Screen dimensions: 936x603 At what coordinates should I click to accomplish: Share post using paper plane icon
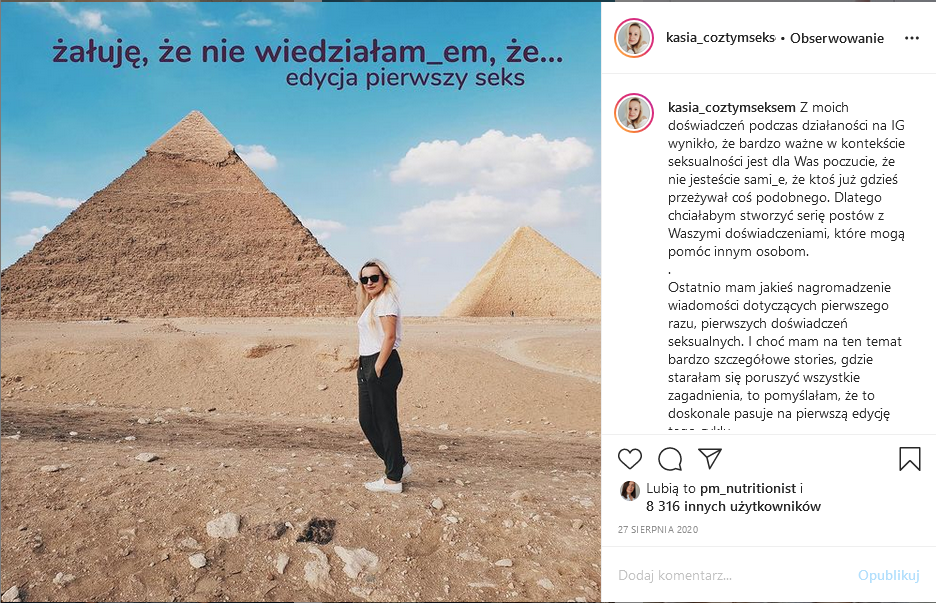(710, 458)
